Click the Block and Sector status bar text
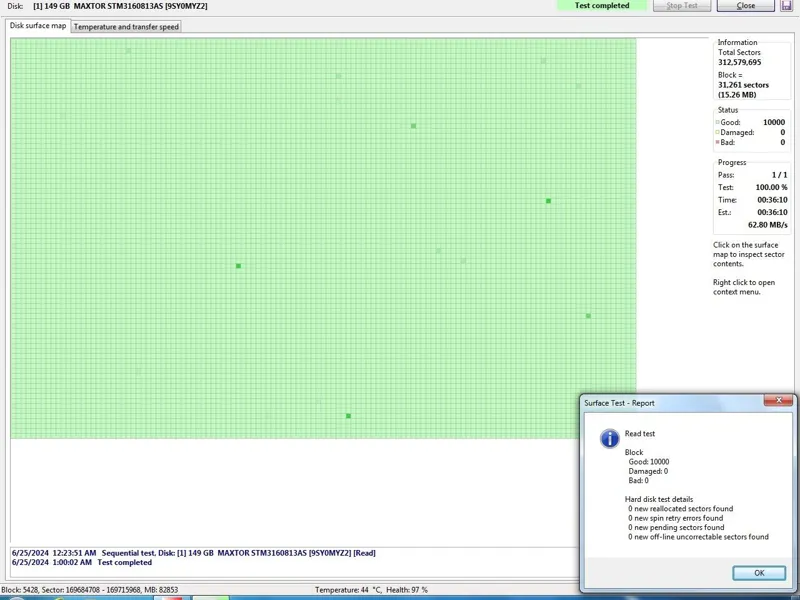This screenshot has width=800, height=600. pyautogui.click(x=90, y=590)
